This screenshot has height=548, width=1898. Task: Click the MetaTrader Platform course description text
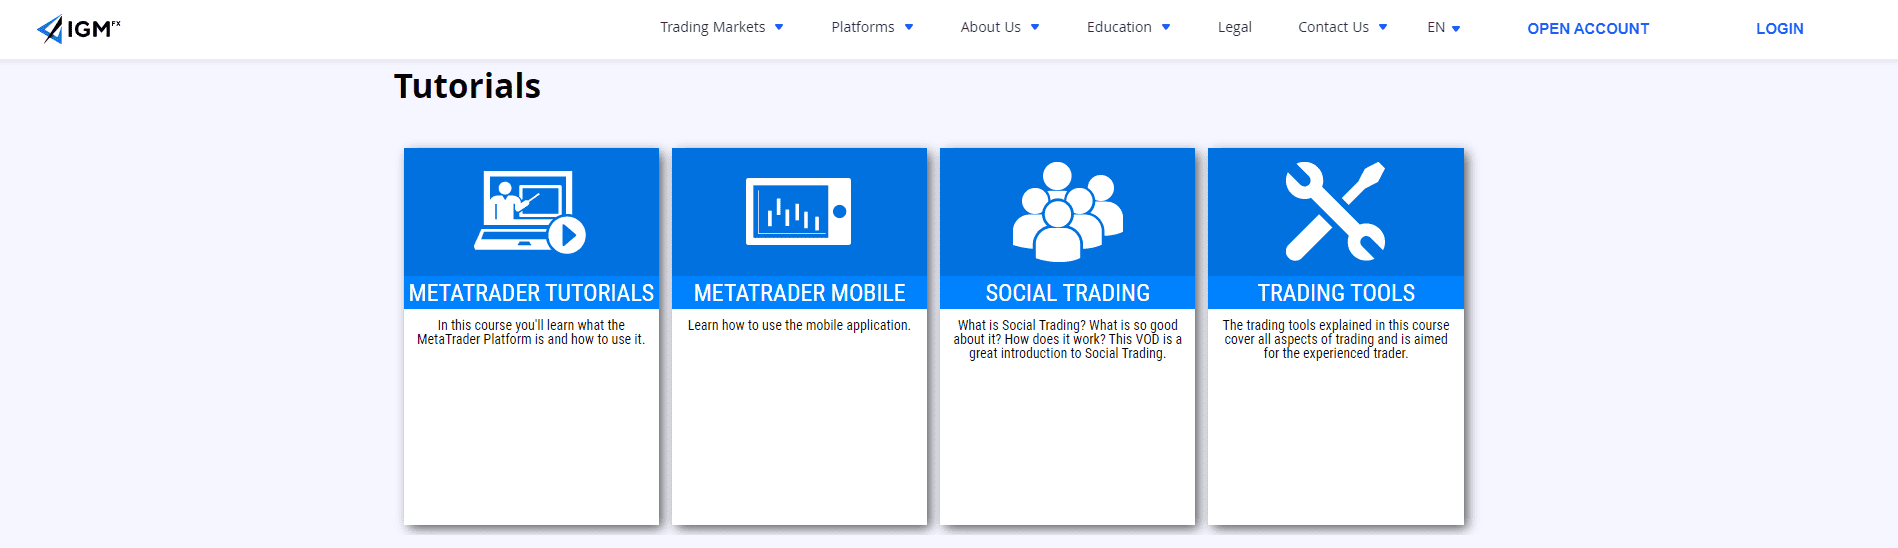pos(531,332)
